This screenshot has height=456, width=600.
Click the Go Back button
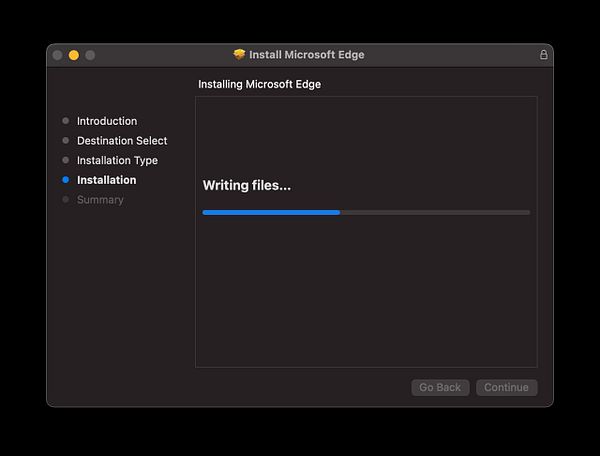click(x=440, y=388)
